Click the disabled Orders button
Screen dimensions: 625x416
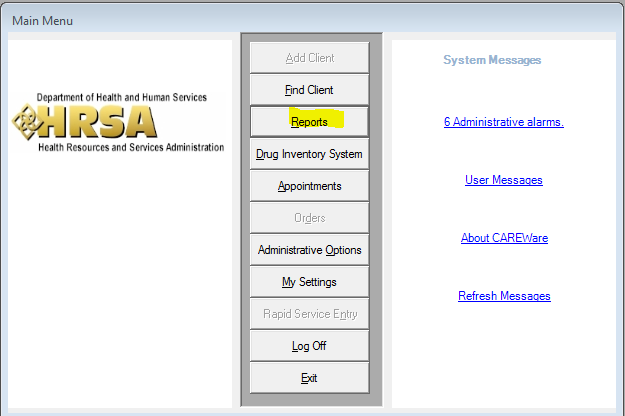click(309, 218)
